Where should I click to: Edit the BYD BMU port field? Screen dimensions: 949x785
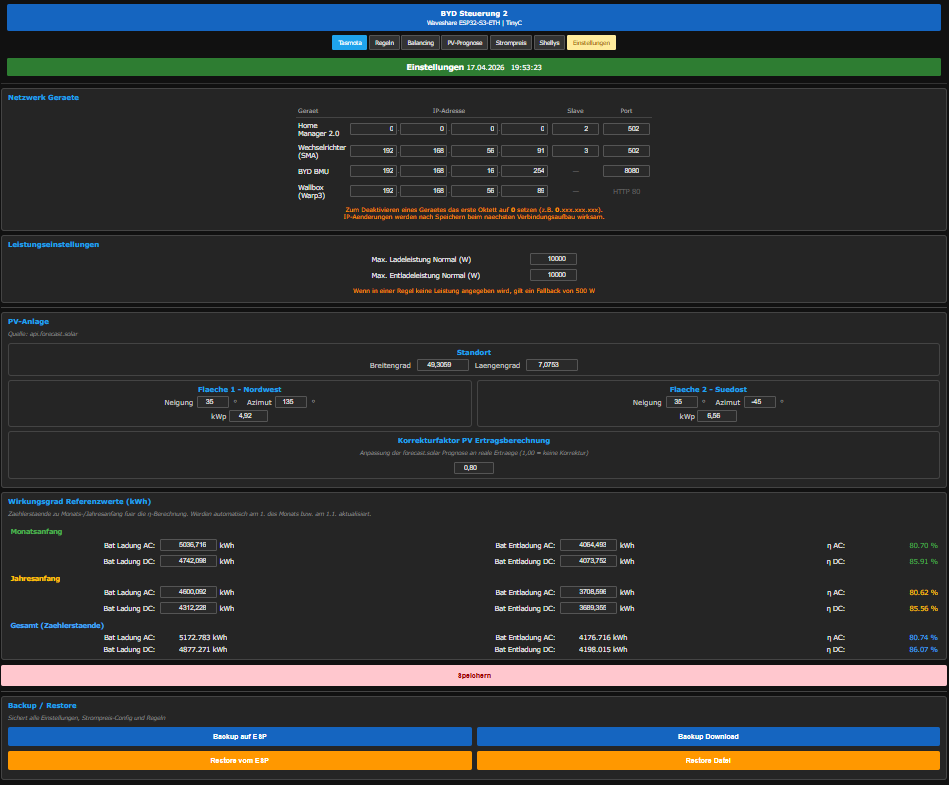coord(626,171)
